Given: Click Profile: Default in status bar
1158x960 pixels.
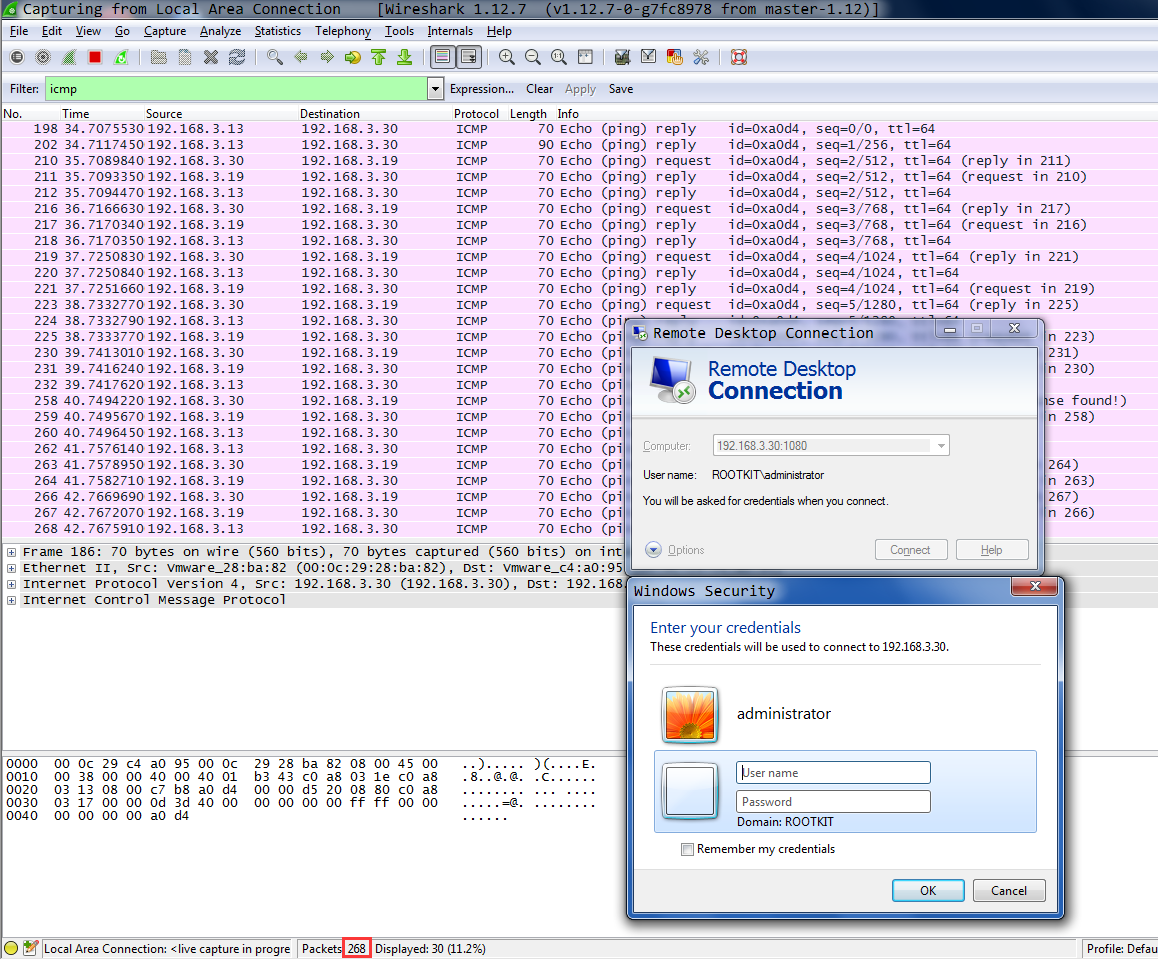Looking at the screenshot, I should click(x=1121, y=948).
